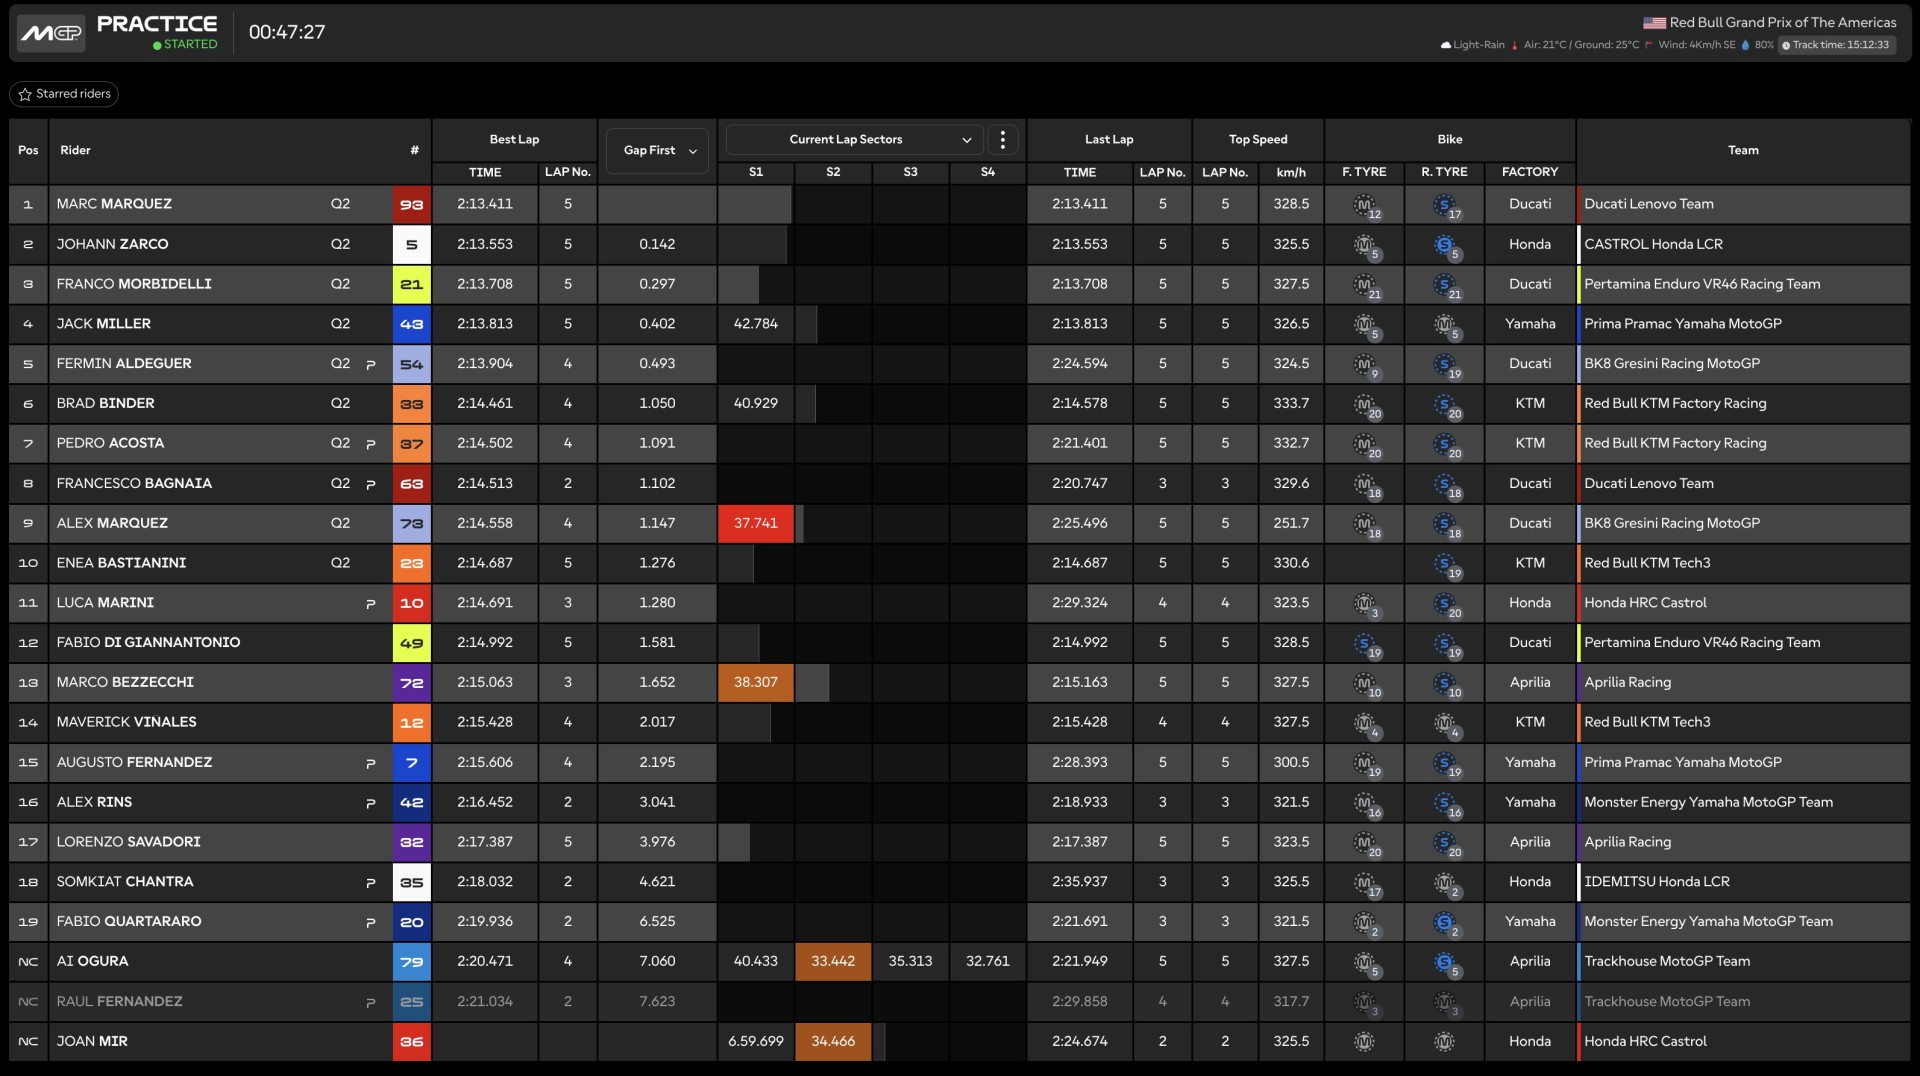1920x1076 pixels.
Task: Click Johann Zarco's rear soft tyre icon
Action: (1446, 246)
